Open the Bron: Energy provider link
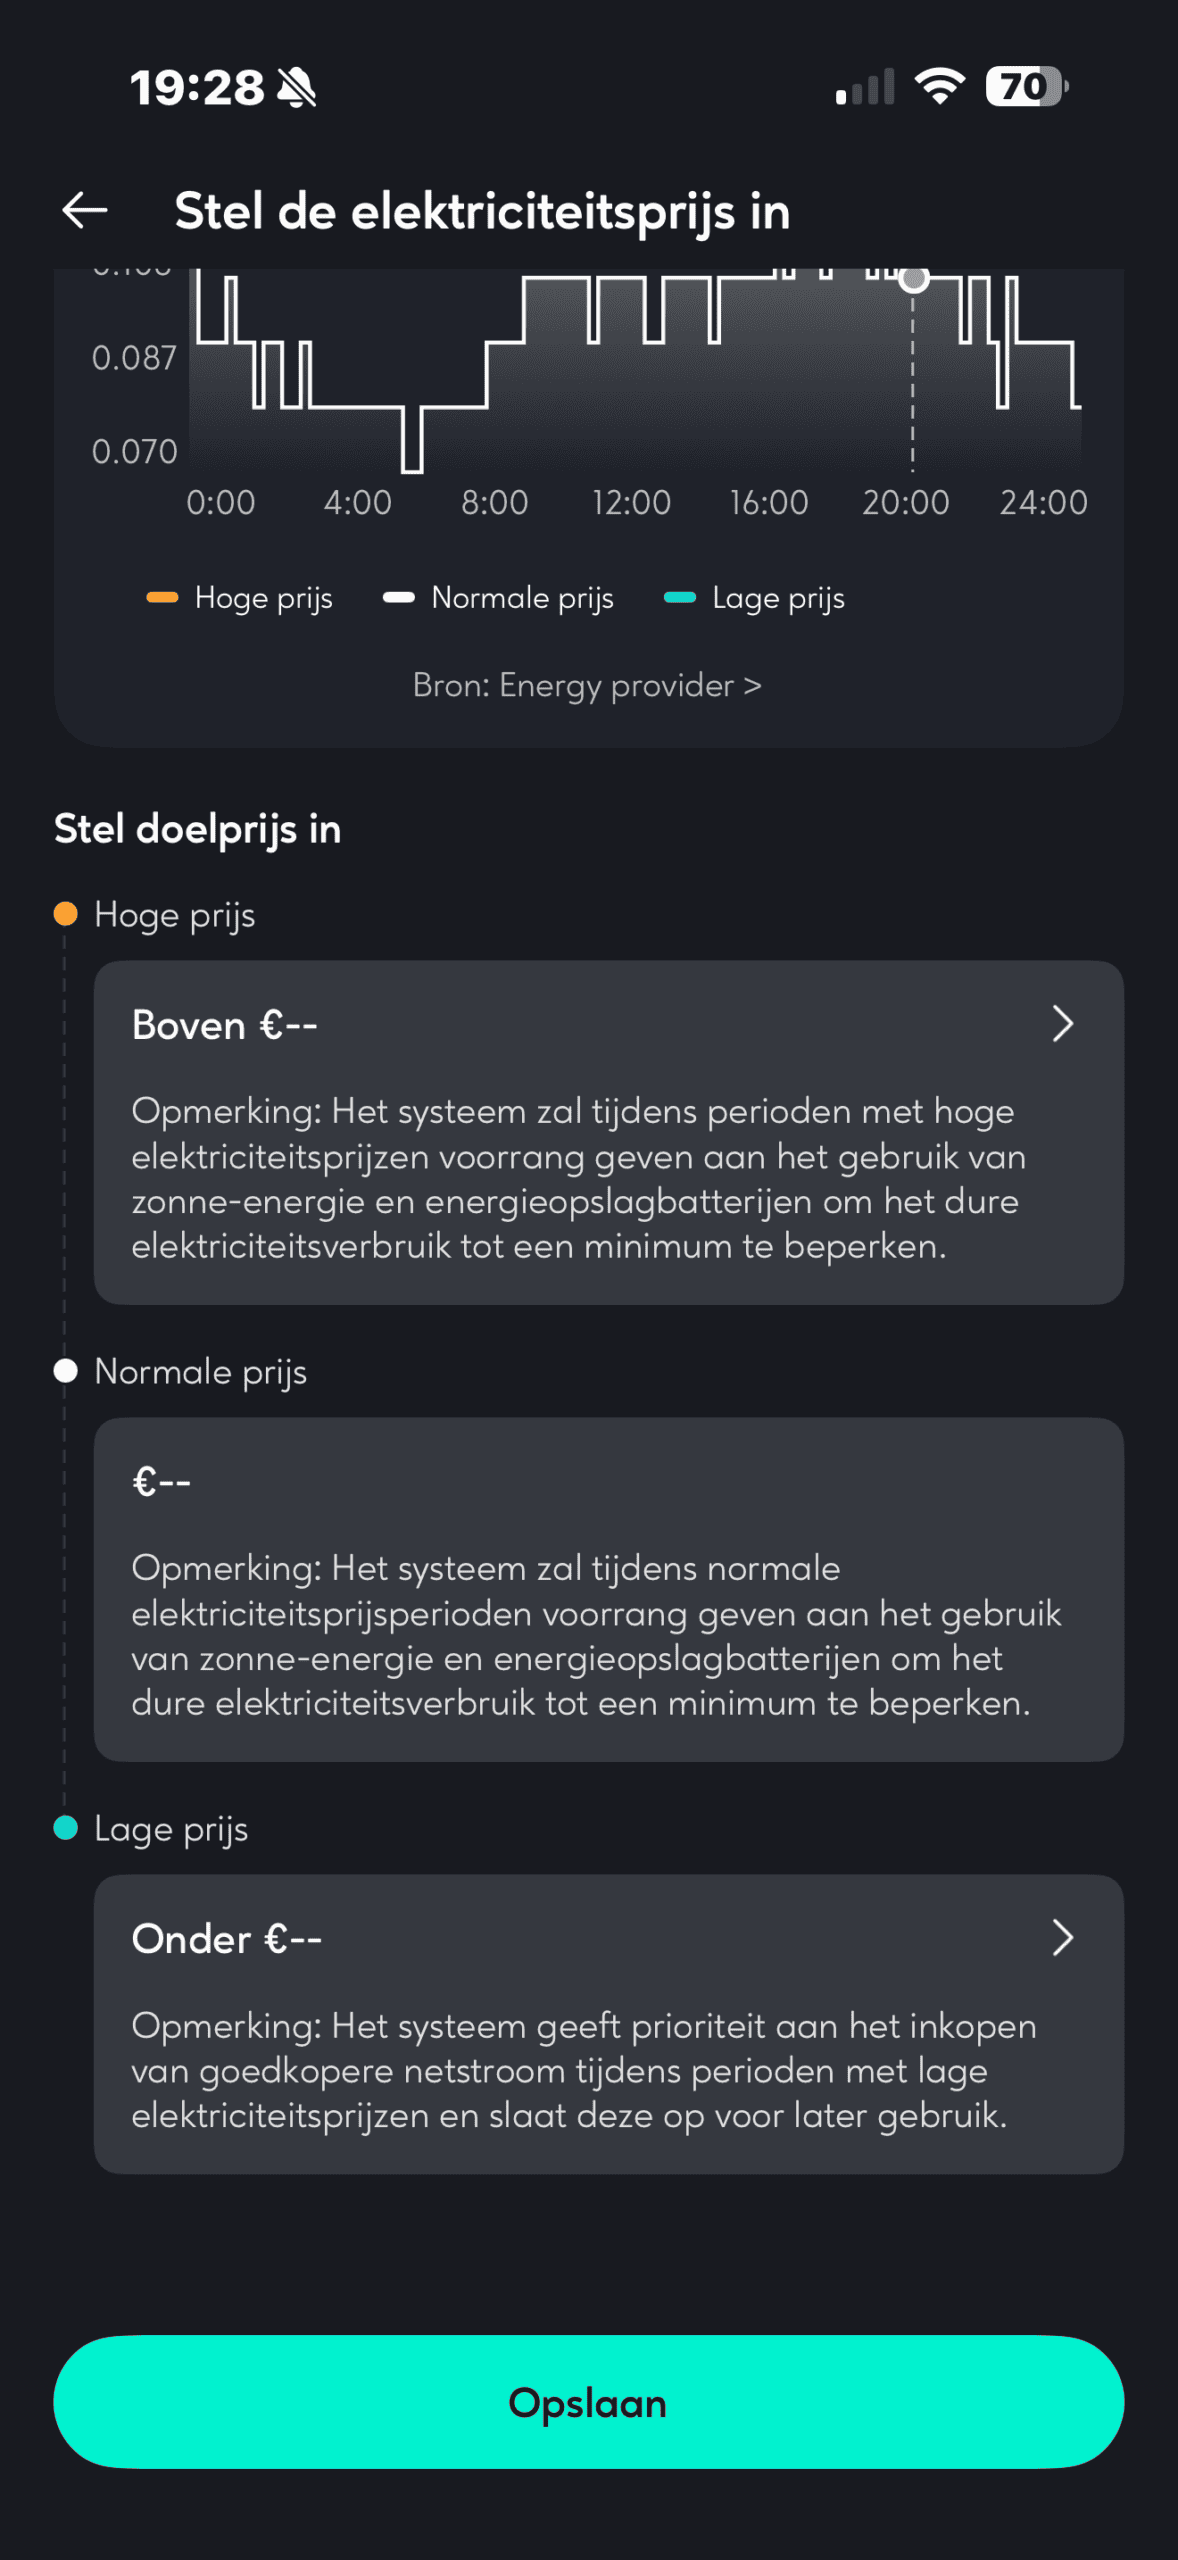 [x=587, y=686]
